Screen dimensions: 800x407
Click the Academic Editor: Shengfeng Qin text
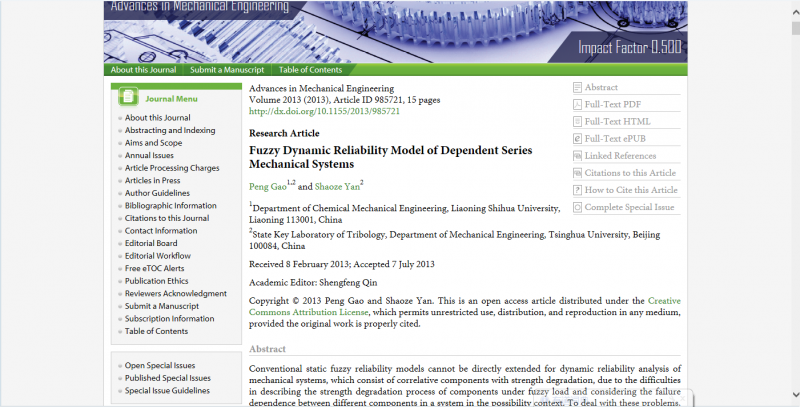click(x=313, y=283)
